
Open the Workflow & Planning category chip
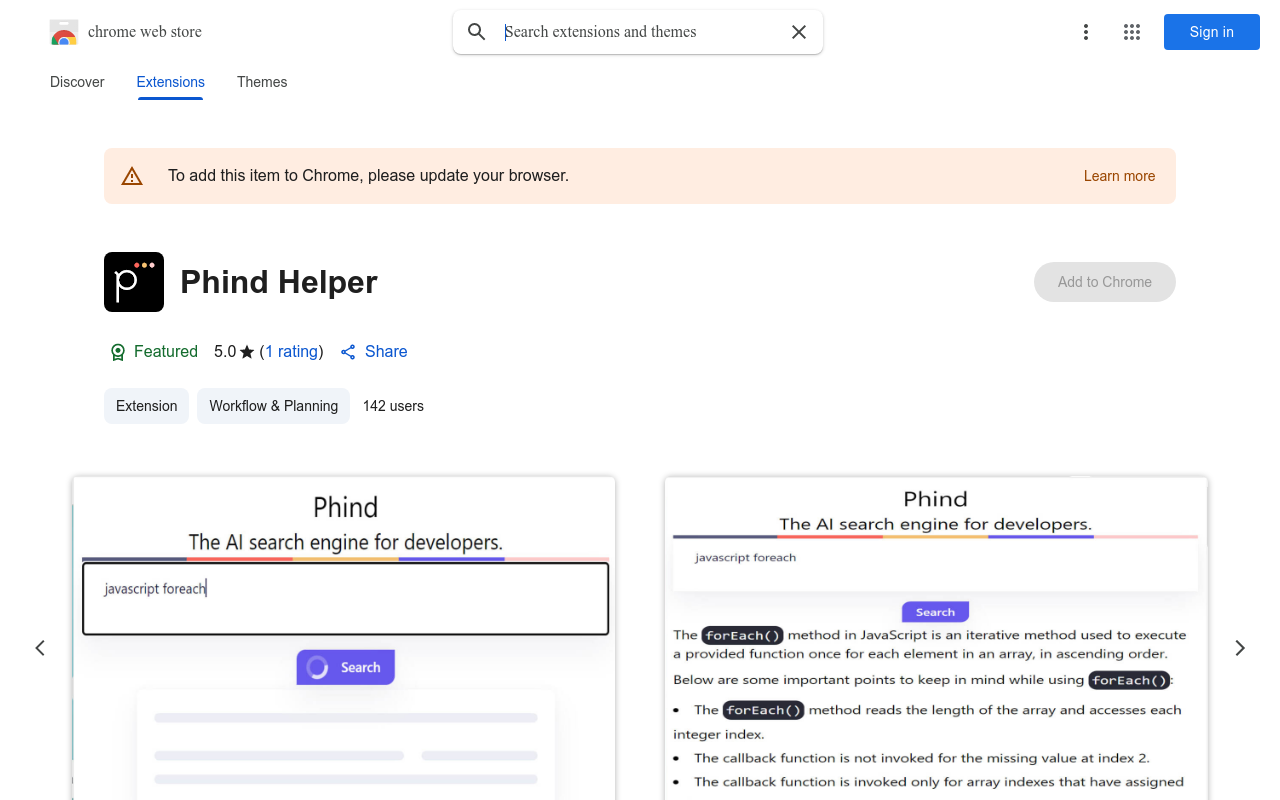[273, 406]
